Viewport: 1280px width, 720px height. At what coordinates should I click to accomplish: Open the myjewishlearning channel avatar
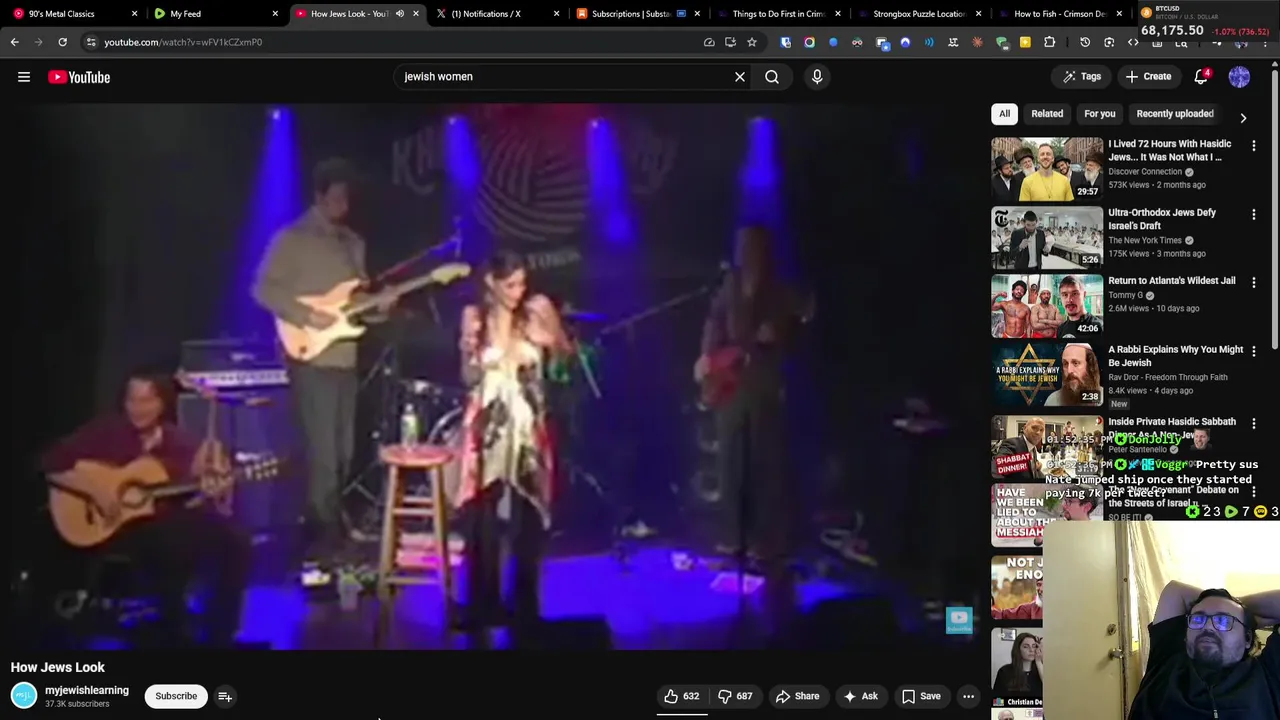coord(24,696)
